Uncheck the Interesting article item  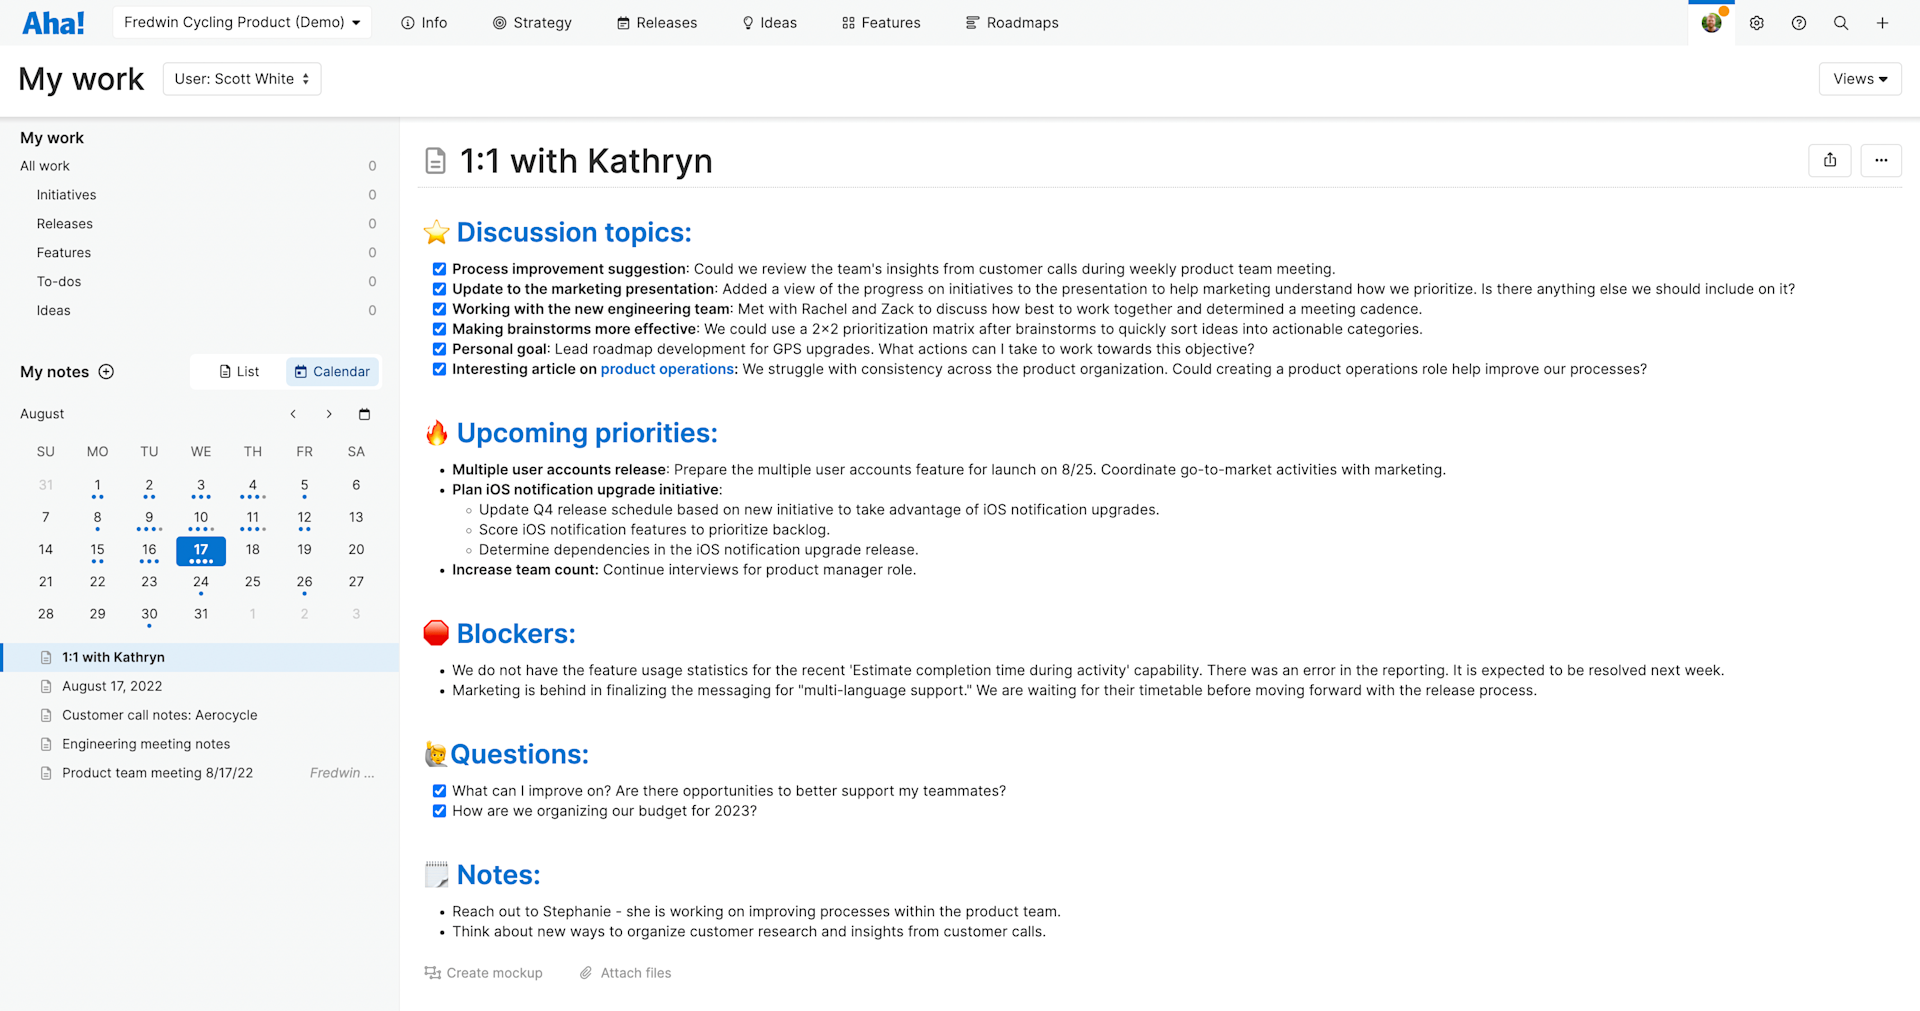point(439,369)
